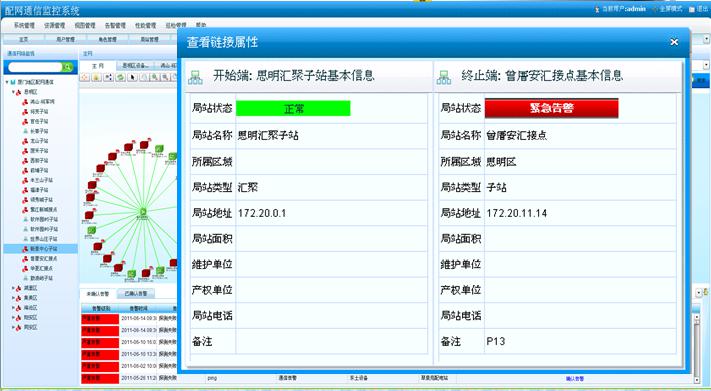Select the highlighted station in the tree
The height and width of the screenshot is (391, 711).
[x=40, y=249]
